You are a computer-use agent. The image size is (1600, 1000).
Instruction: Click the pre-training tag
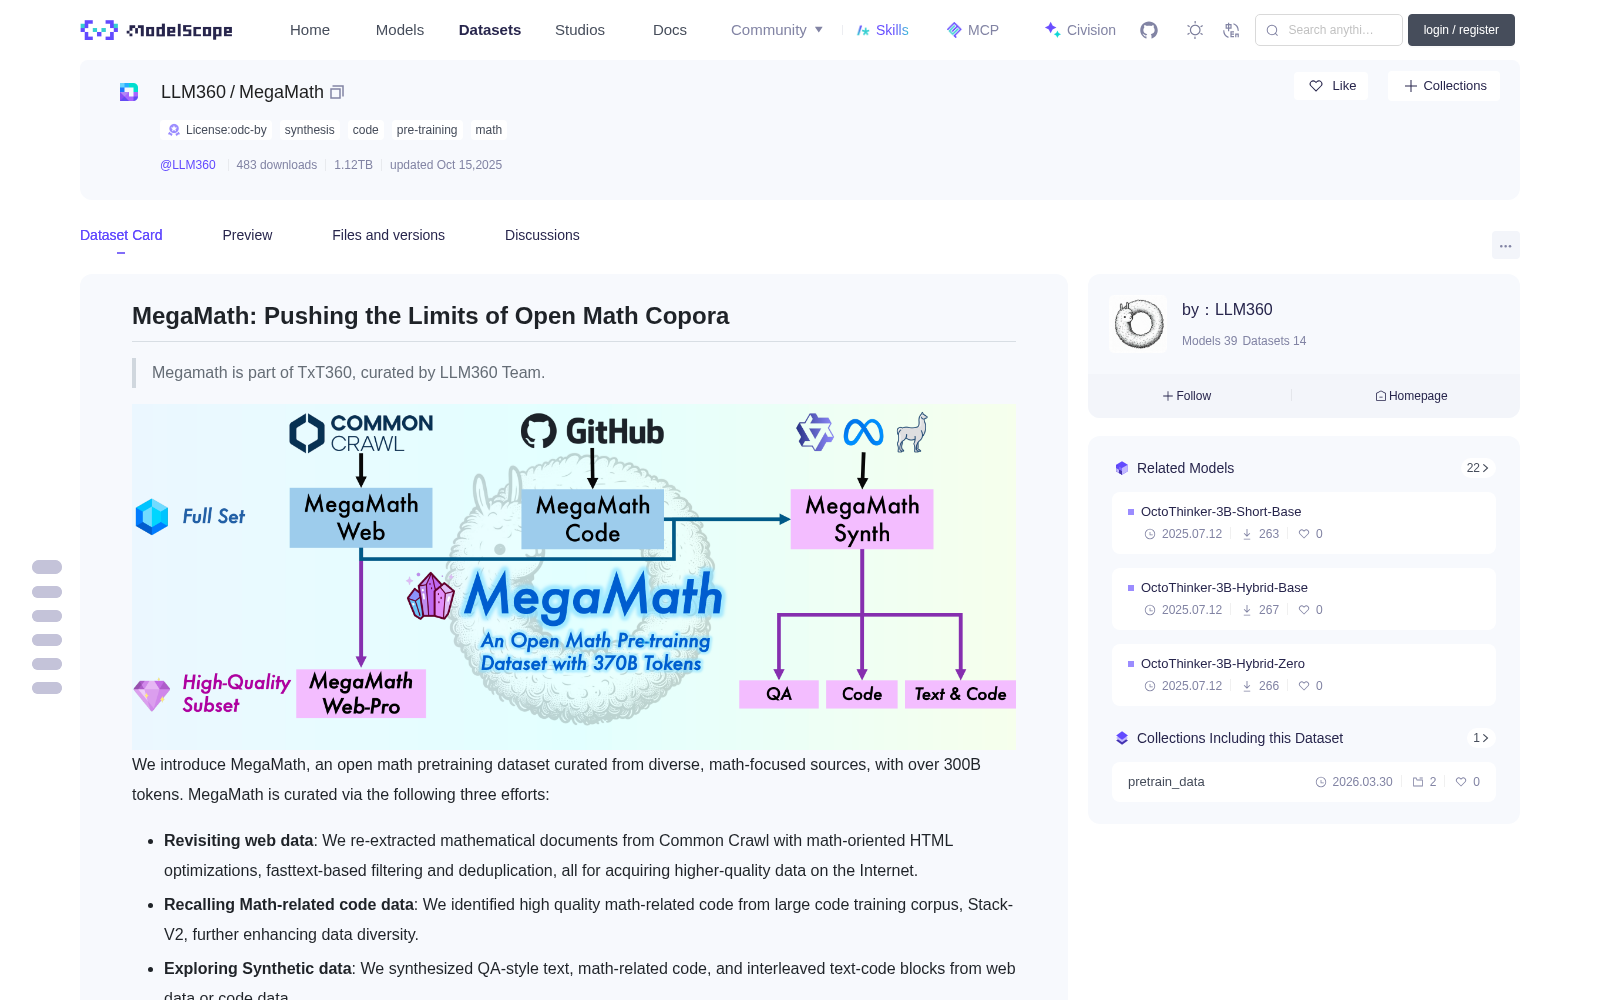tap(427, 130)
